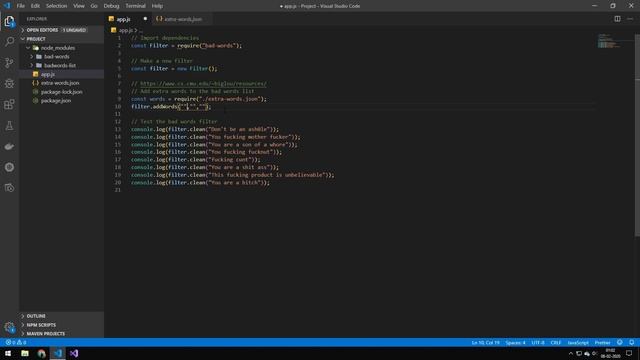Image resolution: width=640 pixels, height=360 pixels.
Task: Select app.js in the Explorer tree
Action: pyautogui.click(x=62, y=74)
